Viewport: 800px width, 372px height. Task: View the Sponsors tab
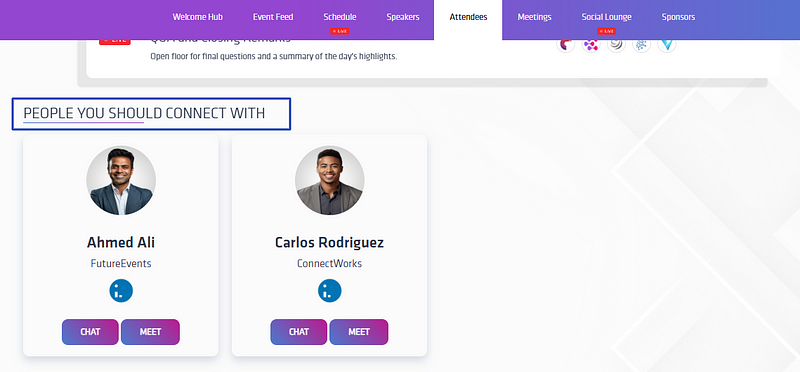click(x=678, y=17)
